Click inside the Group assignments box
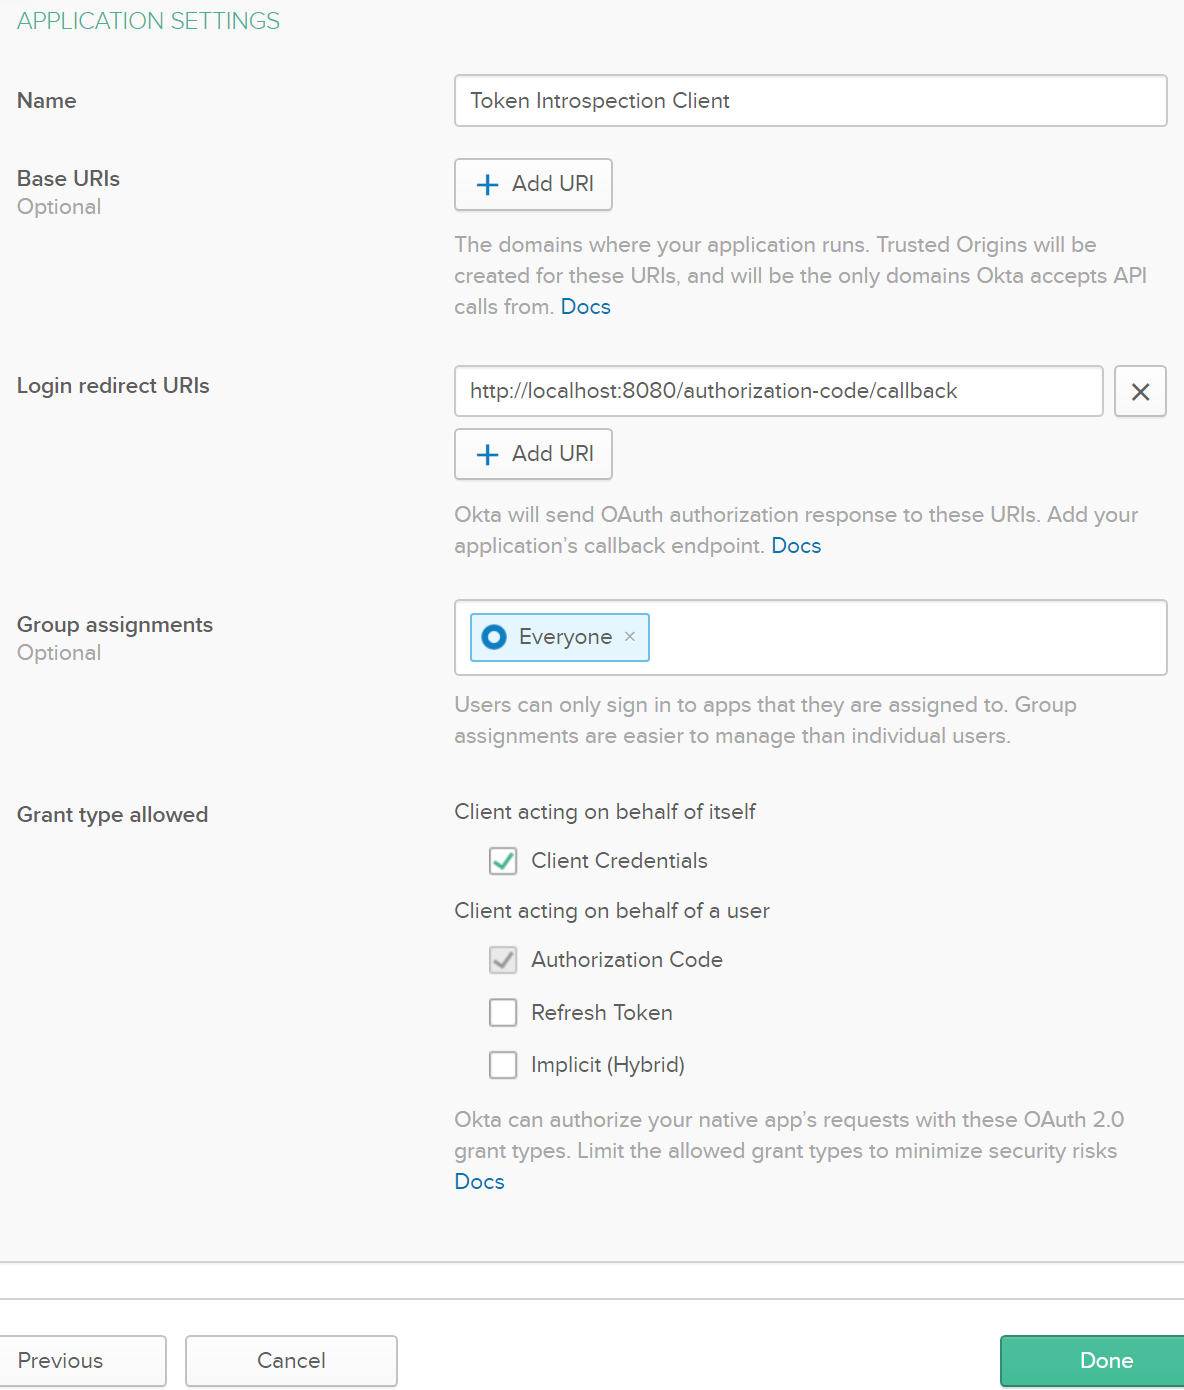Image resolution: width=1184 pixels, height=1390 pixels. (x=900, y=637)
